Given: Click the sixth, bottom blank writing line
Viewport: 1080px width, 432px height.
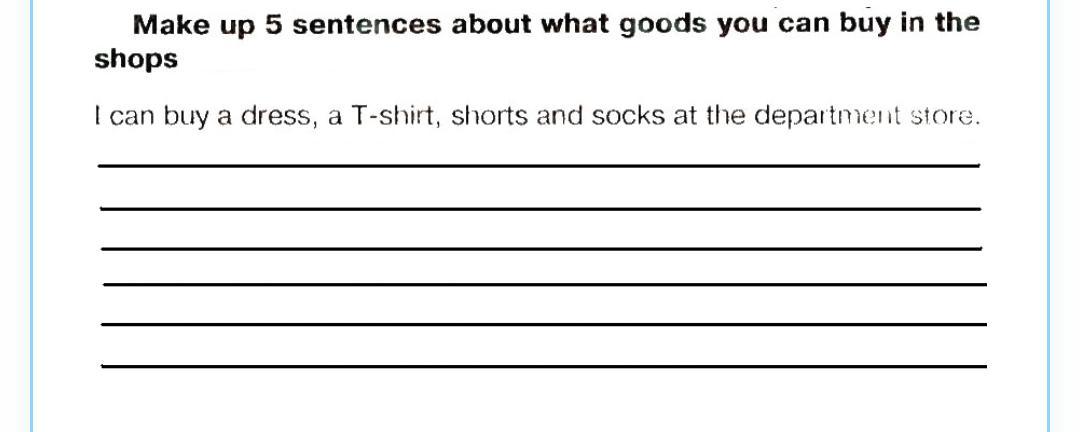Looking at the screenshot, I should pos(544,366).
